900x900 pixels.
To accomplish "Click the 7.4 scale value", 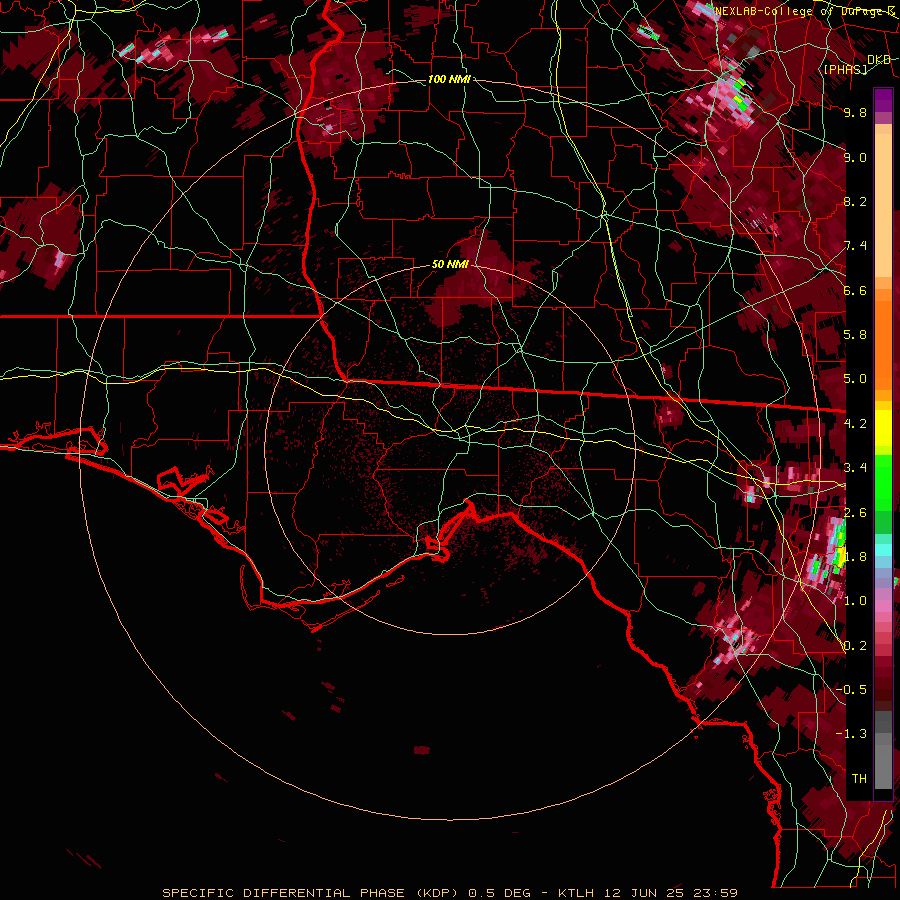I will click(x=855, y=246).
